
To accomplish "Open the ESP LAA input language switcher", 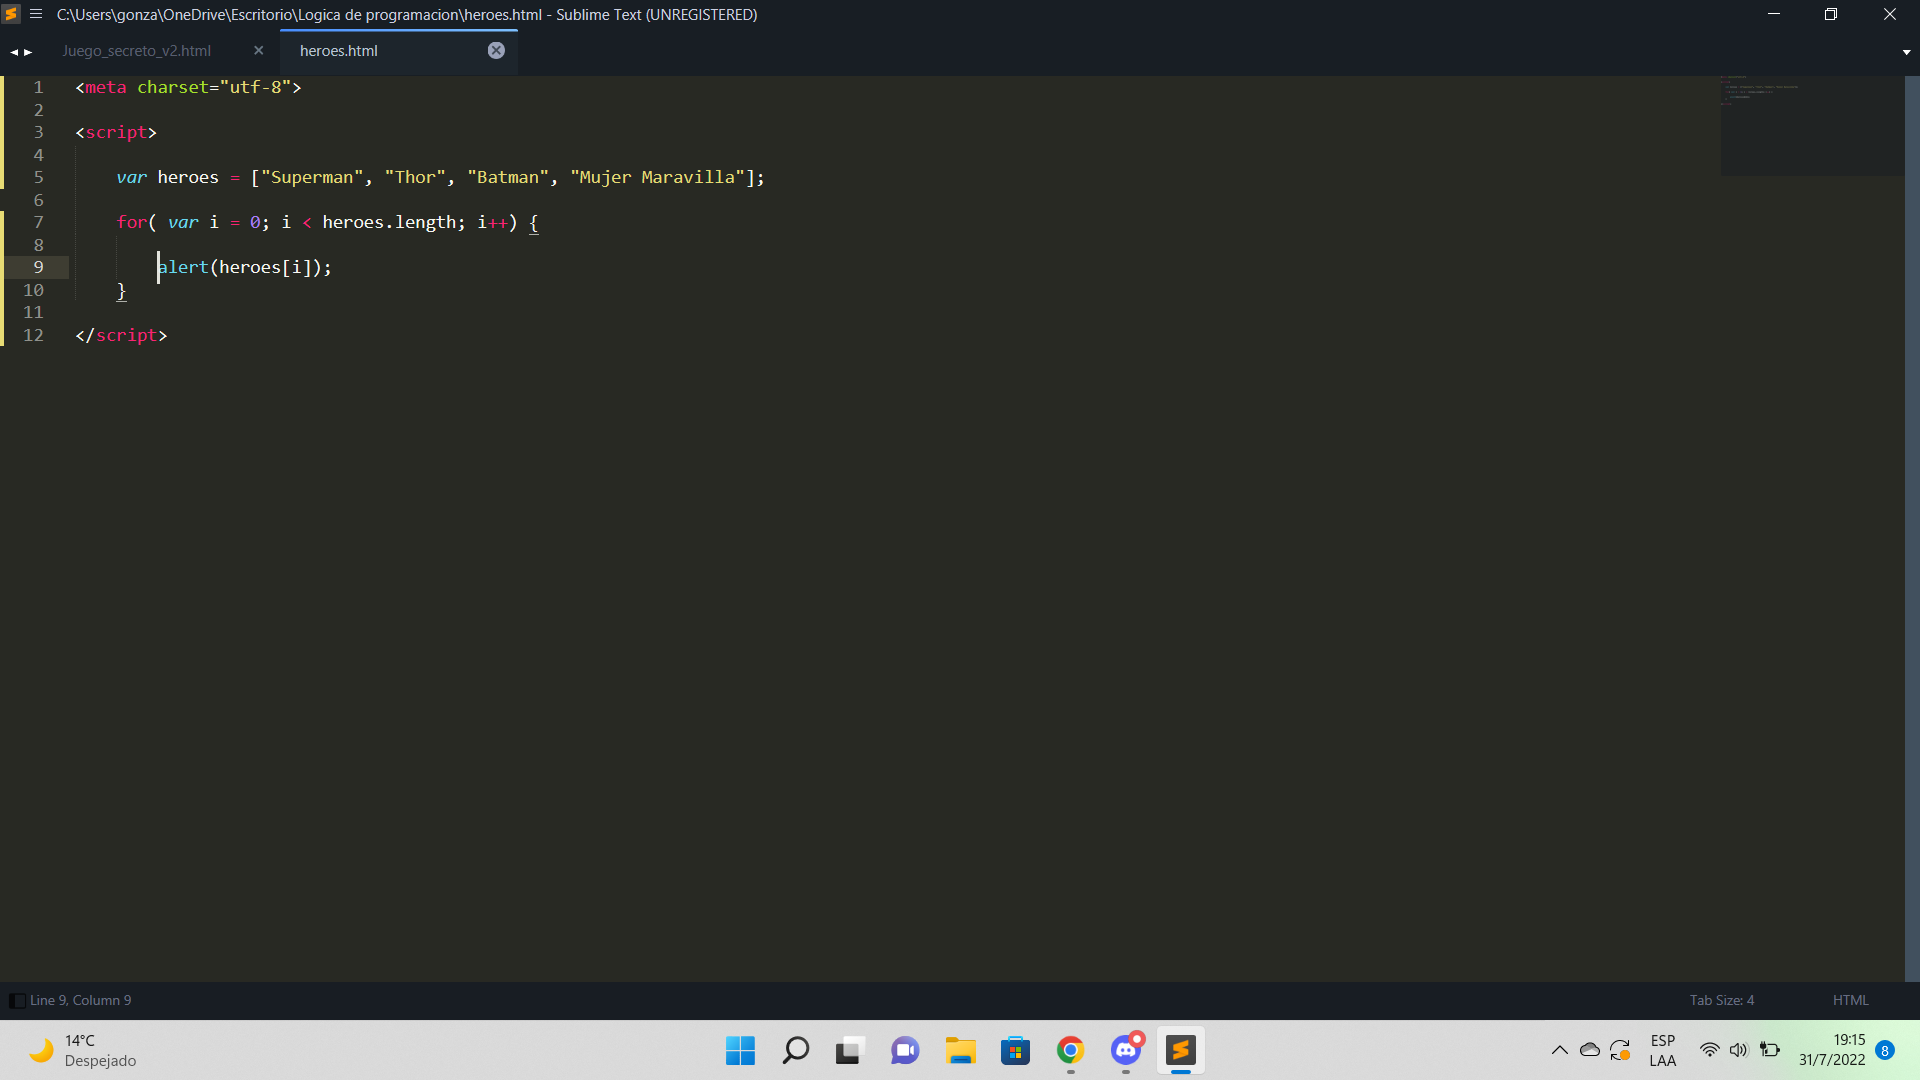I will (1663, 1050).
